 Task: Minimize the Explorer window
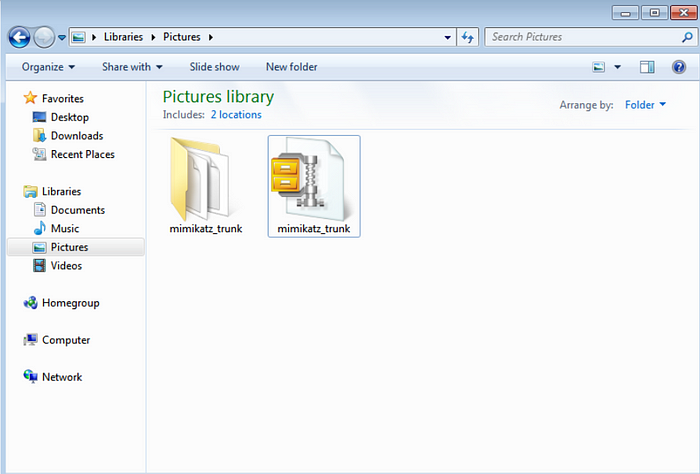point(625,13)
